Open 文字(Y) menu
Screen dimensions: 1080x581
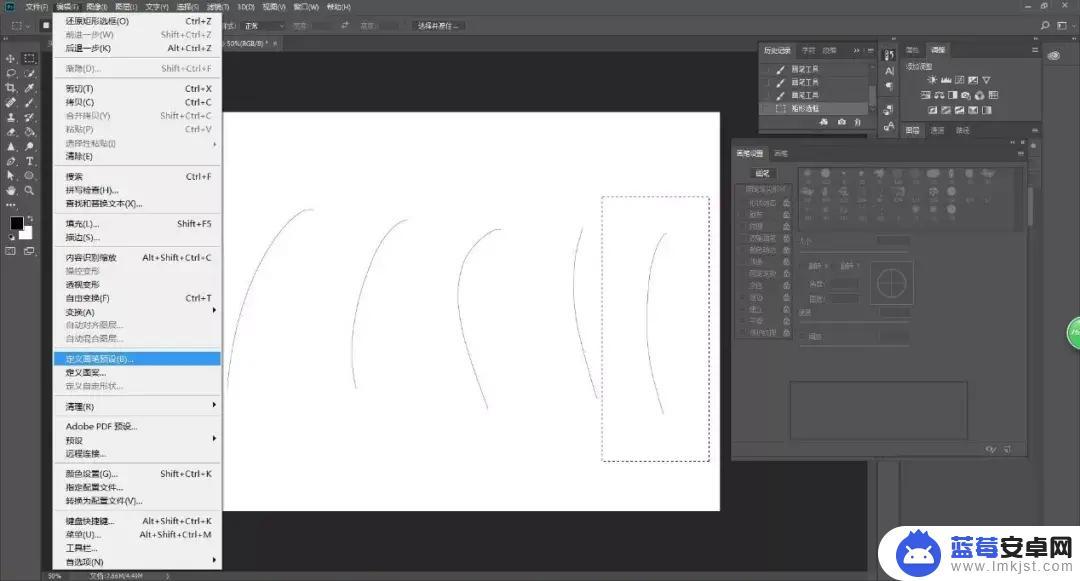tap(157, 7)
